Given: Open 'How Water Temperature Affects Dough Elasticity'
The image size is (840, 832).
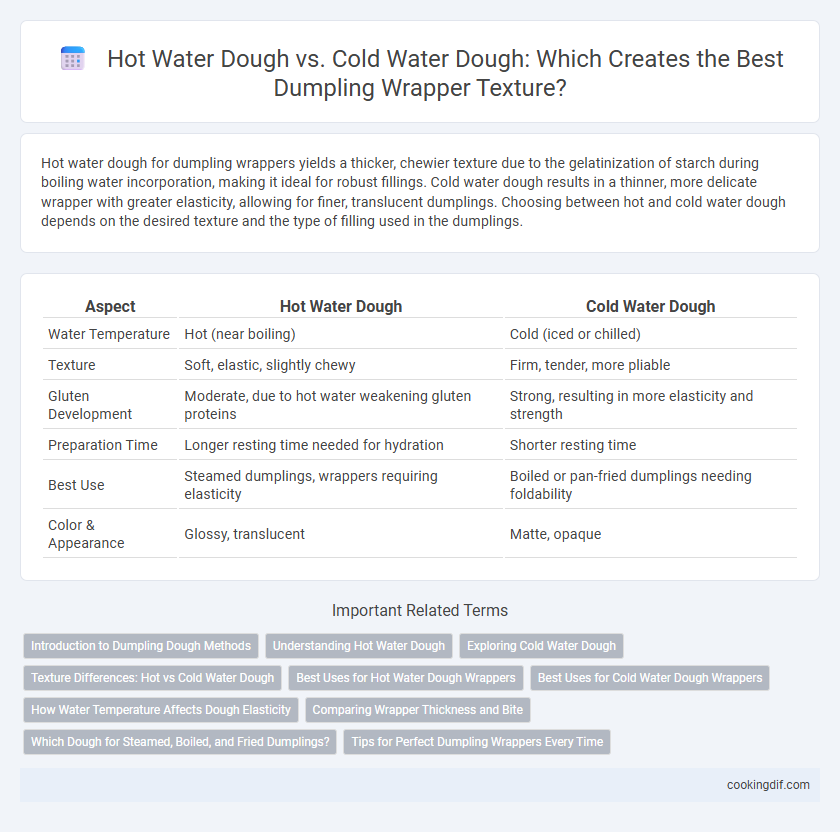Looking at the screenshot, I should (161, 710).
